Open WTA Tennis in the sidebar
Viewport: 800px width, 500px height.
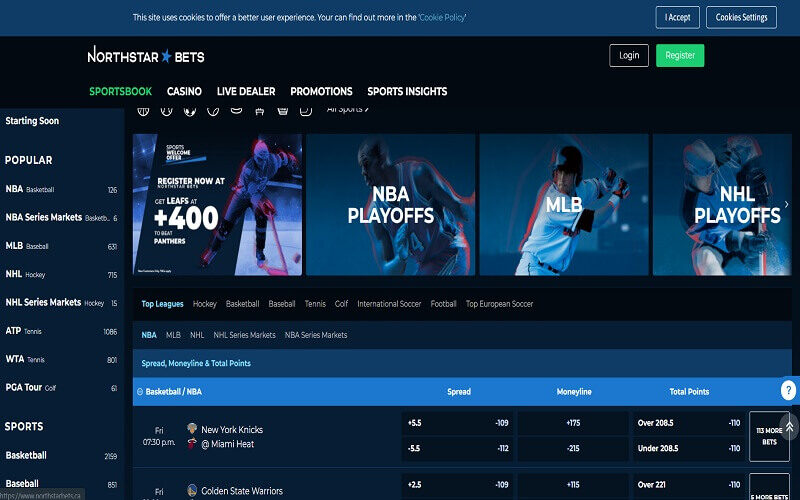pos(61,359)
